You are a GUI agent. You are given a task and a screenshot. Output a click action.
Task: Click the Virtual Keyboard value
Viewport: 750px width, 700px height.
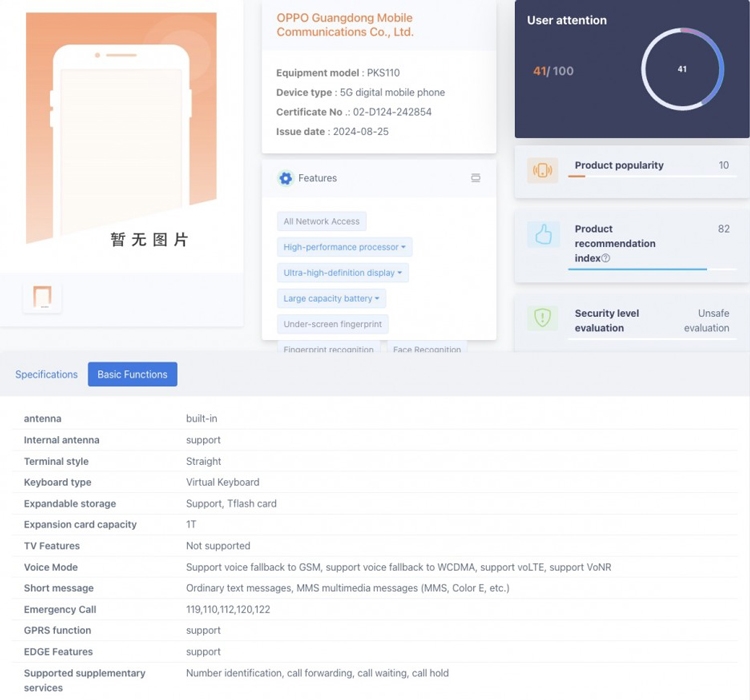coord(222,482)
